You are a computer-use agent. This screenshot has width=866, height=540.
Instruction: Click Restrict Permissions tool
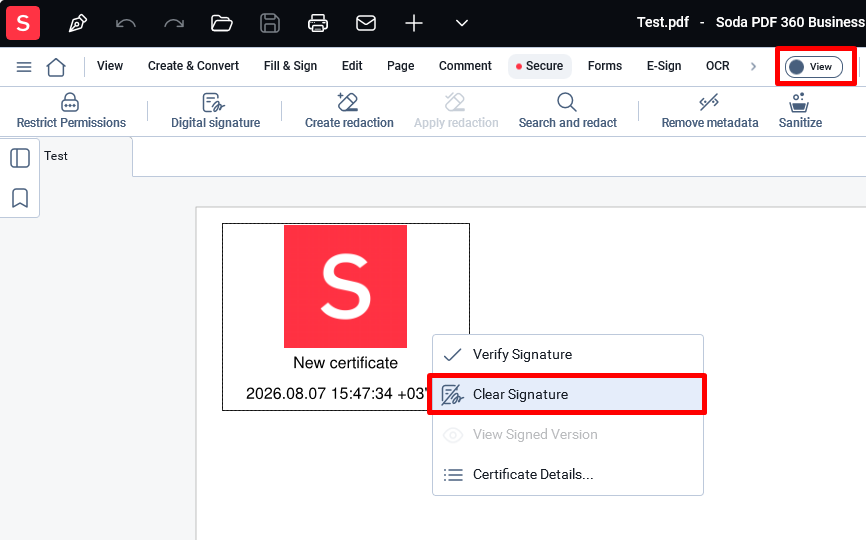click(71, 111)
